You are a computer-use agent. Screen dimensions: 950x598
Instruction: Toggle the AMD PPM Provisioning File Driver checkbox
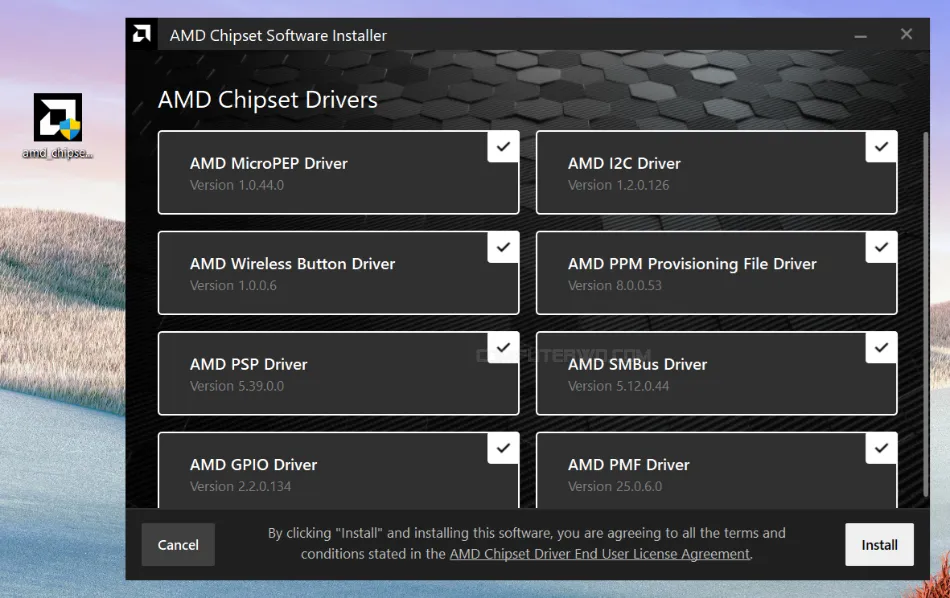881,247
